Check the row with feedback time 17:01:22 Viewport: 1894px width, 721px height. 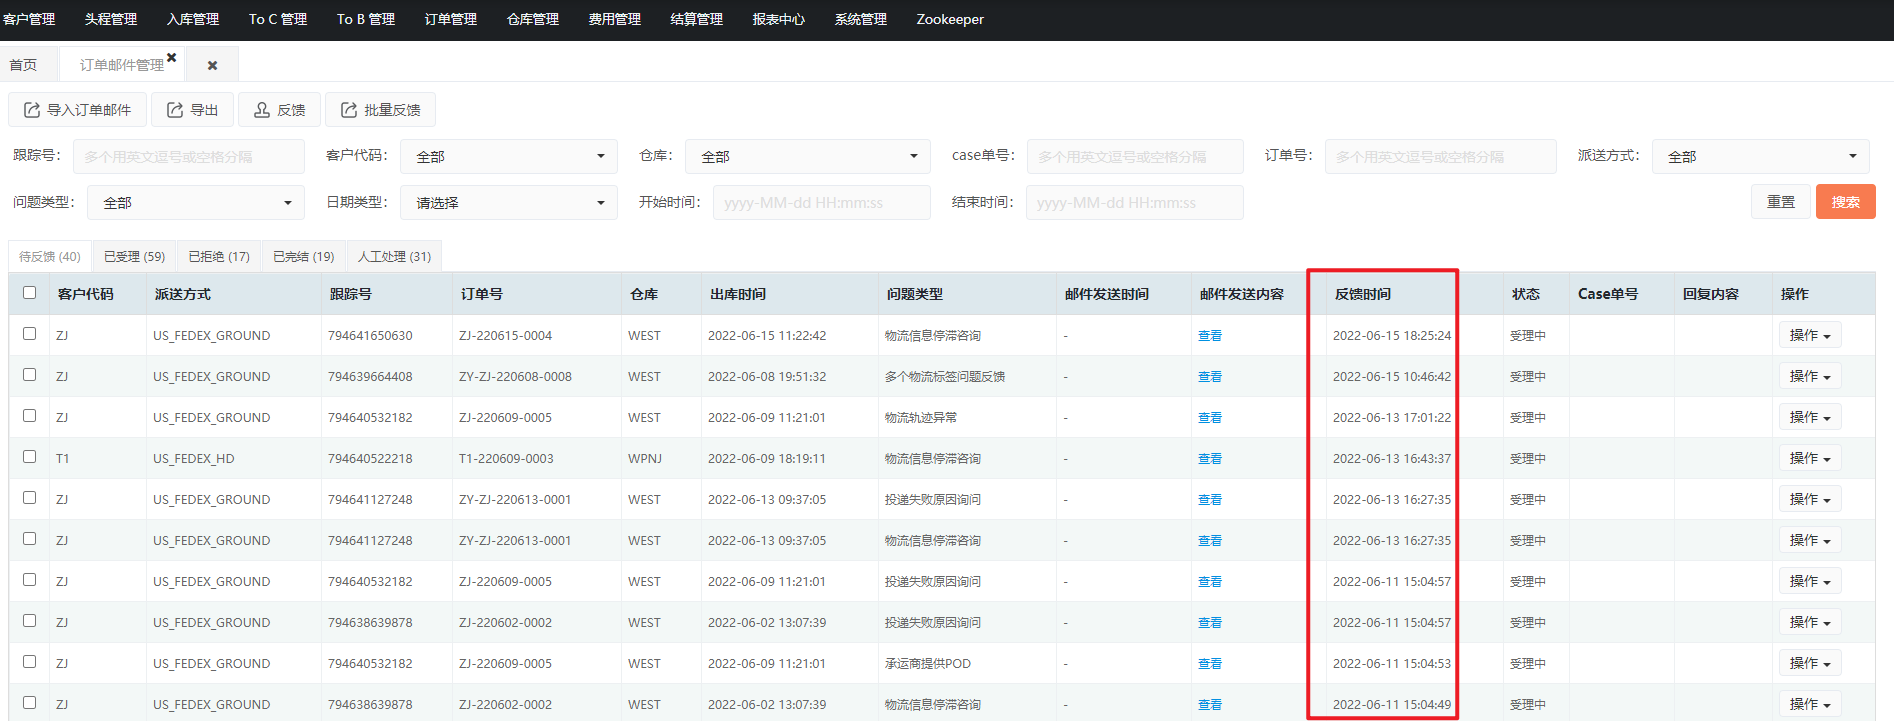point(29,416)
